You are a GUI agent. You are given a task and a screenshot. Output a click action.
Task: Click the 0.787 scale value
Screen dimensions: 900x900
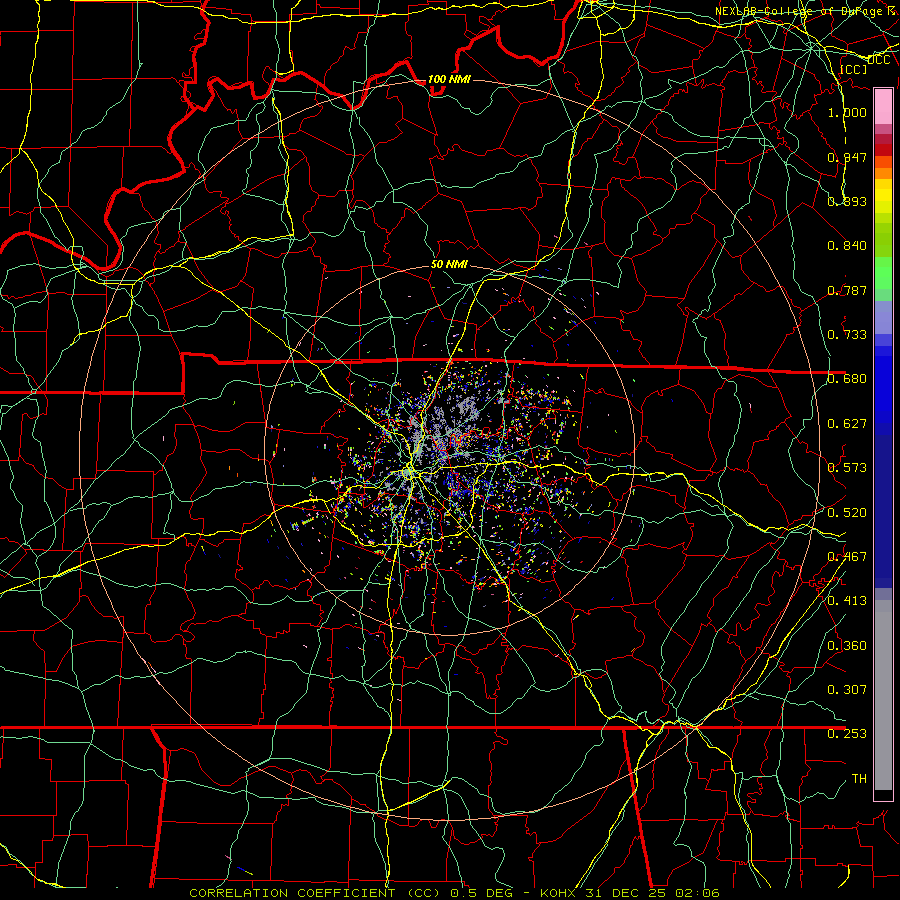(847, 290)
